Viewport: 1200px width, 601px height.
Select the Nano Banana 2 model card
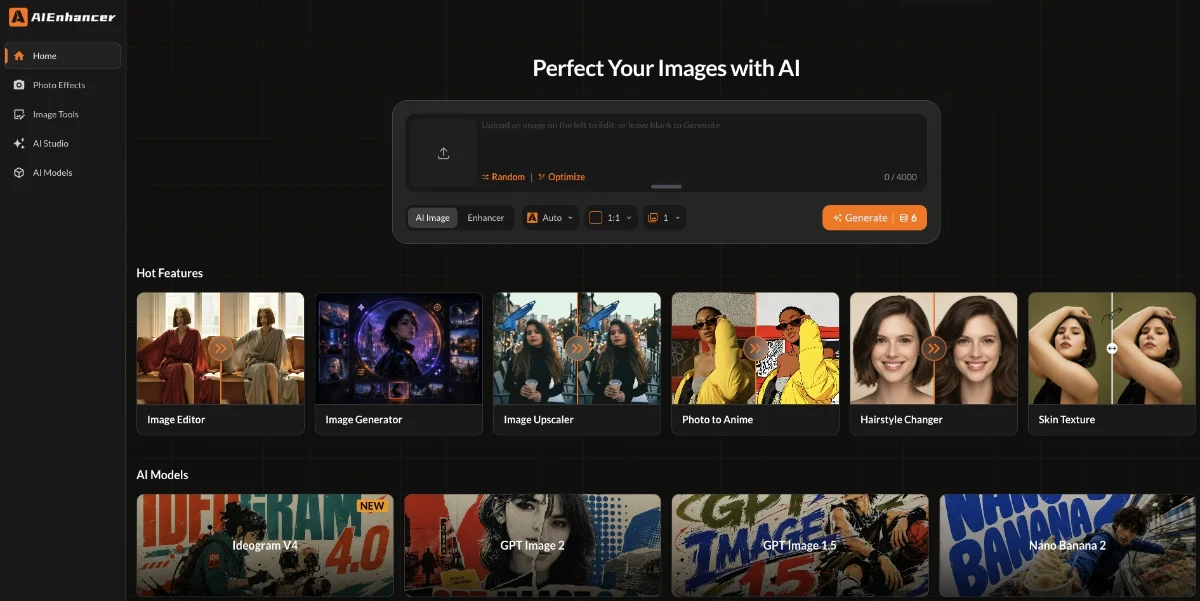click(1068, 545)
